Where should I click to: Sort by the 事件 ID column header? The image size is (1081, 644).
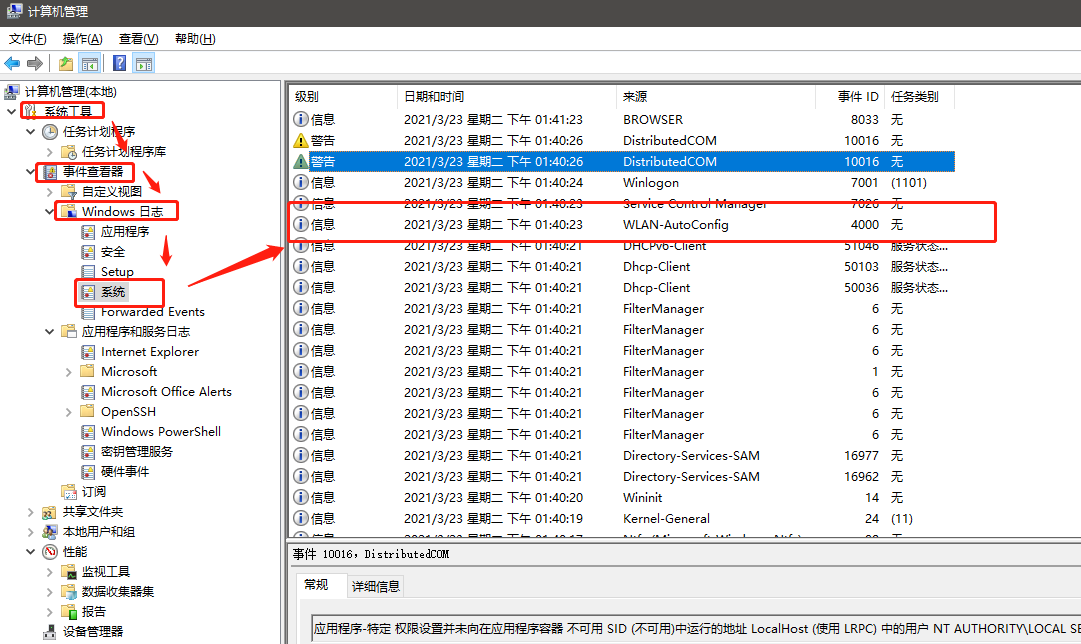[858, 97]
